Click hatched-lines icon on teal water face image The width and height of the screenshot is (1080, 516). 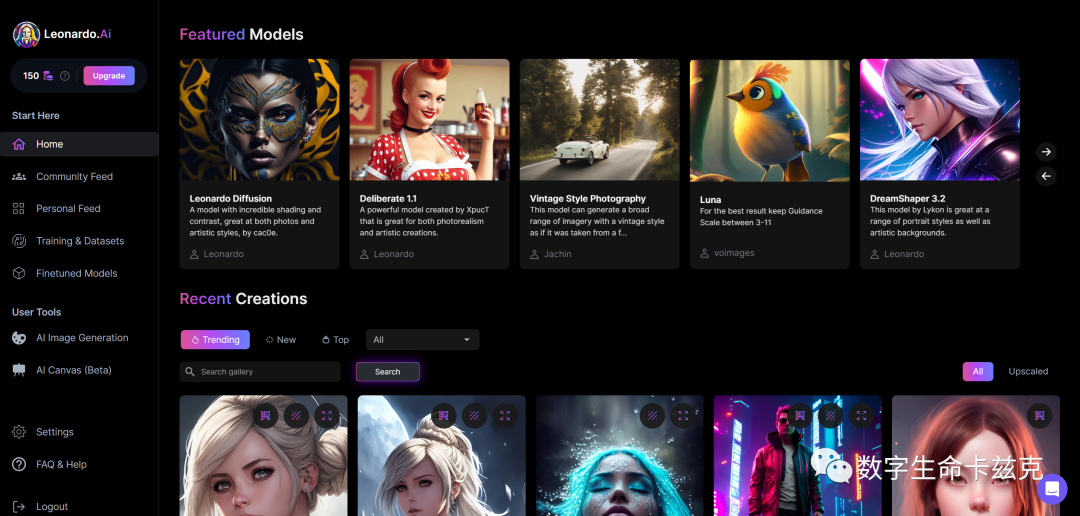(652, 415)
